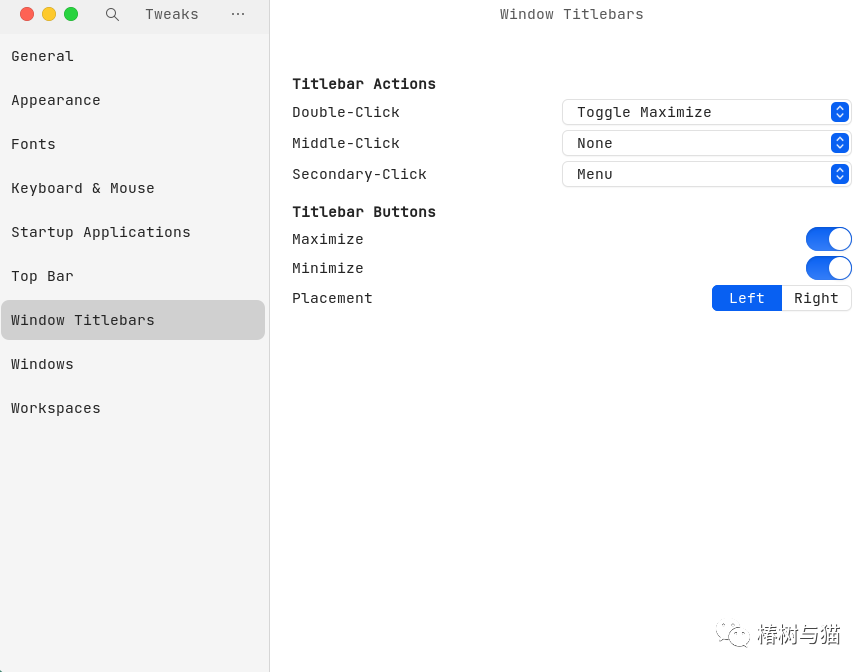Open the Double-Click action dropdown

[706, 112]
